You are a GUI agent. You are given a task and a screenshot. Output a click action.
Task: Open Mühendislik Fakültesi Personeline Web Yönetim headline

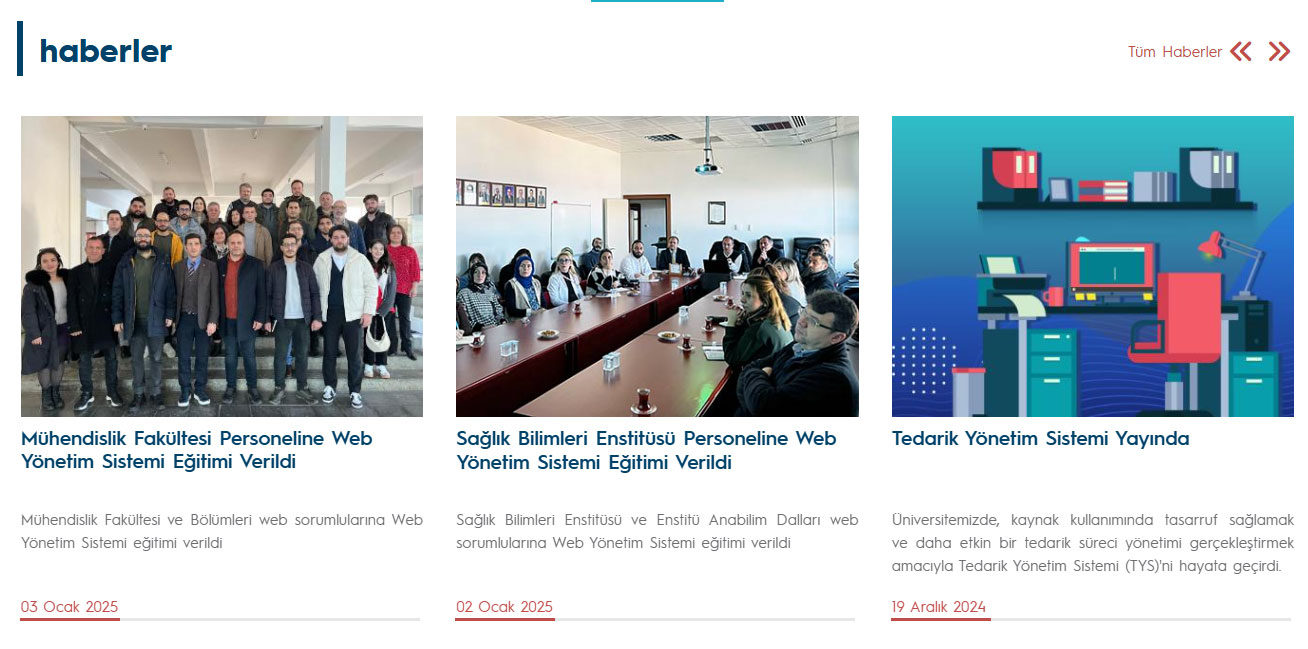[x=197, y=450]
